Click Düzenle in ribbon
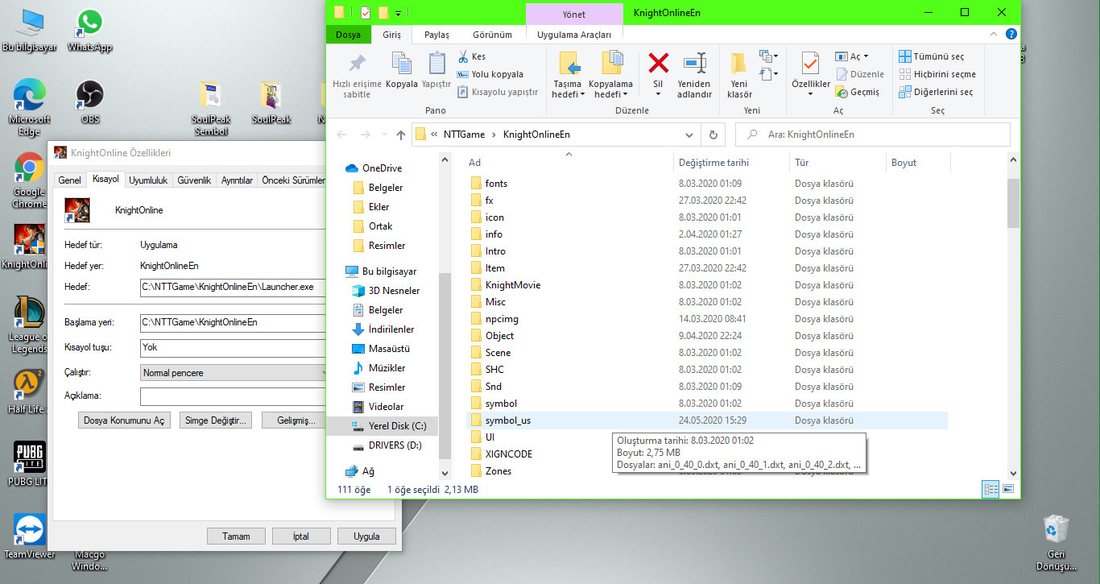The image size is (1100, 584). click(x=860, y=74)
